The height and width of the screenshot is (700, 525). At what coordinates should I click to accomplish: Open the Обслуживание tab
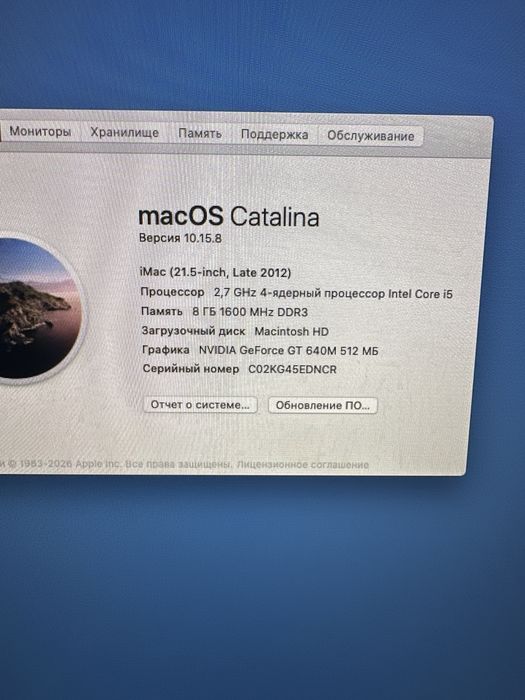click(371, 136)
